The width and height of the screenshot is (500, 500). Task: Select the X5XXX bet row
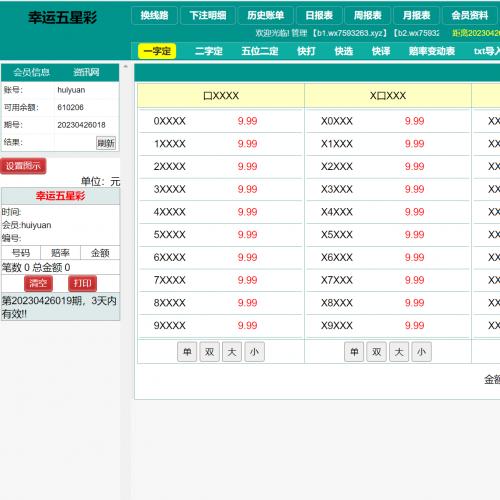pyautogui.click(x=388, y=235)
